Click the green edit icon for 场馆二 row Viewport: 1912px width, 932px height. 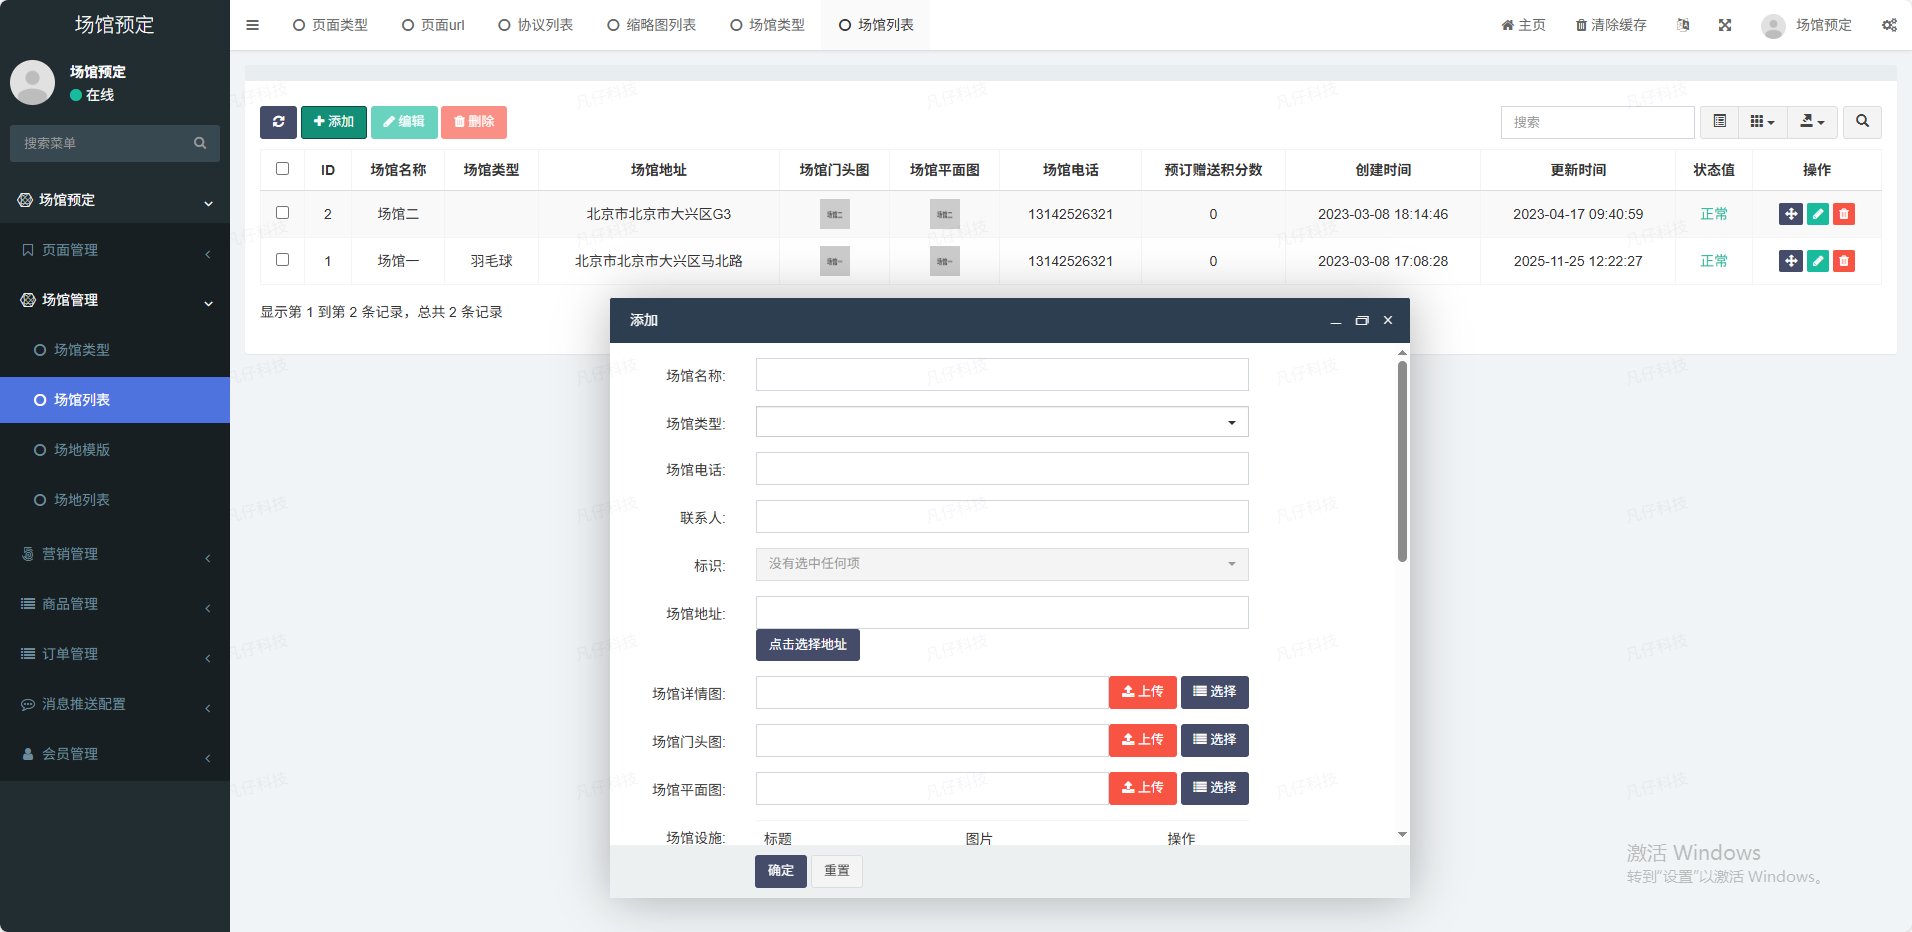click(x=1818, y=214)
